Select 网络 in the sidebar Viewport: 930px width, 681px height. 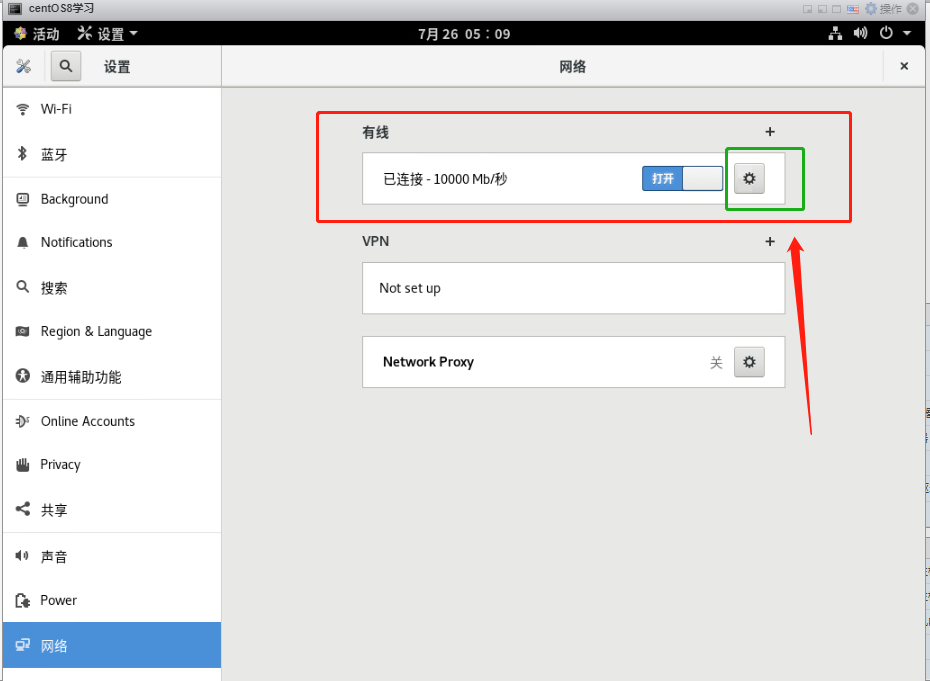(112, 645)
